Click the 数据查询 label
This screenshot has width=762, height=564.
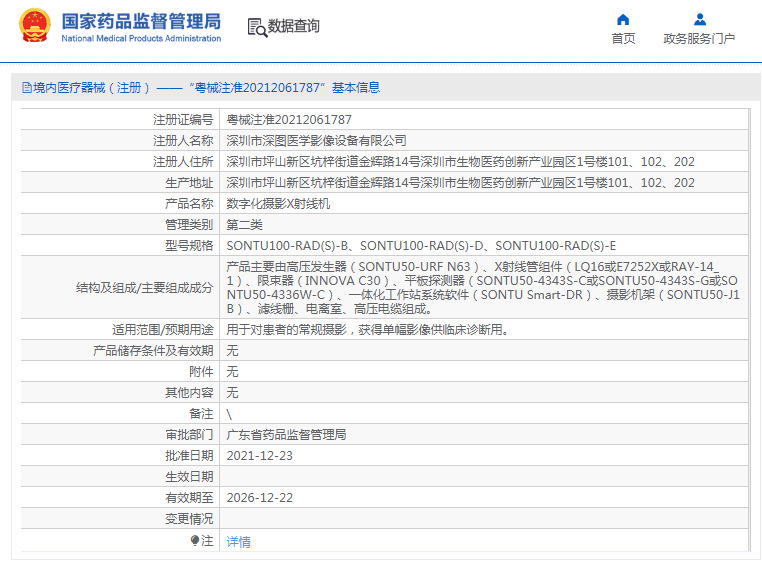point(294,26)
